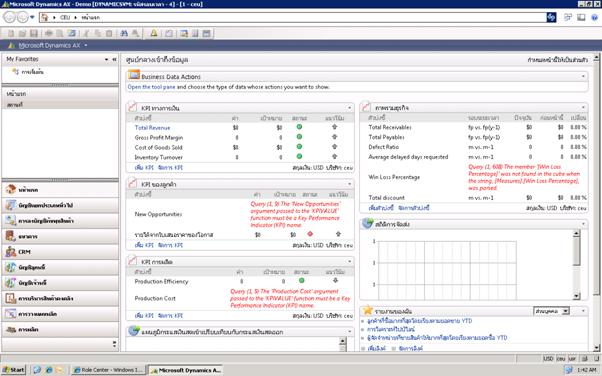Click the green status circle in Production Efficiency row
602x376 pixels.
click(302, 281)
